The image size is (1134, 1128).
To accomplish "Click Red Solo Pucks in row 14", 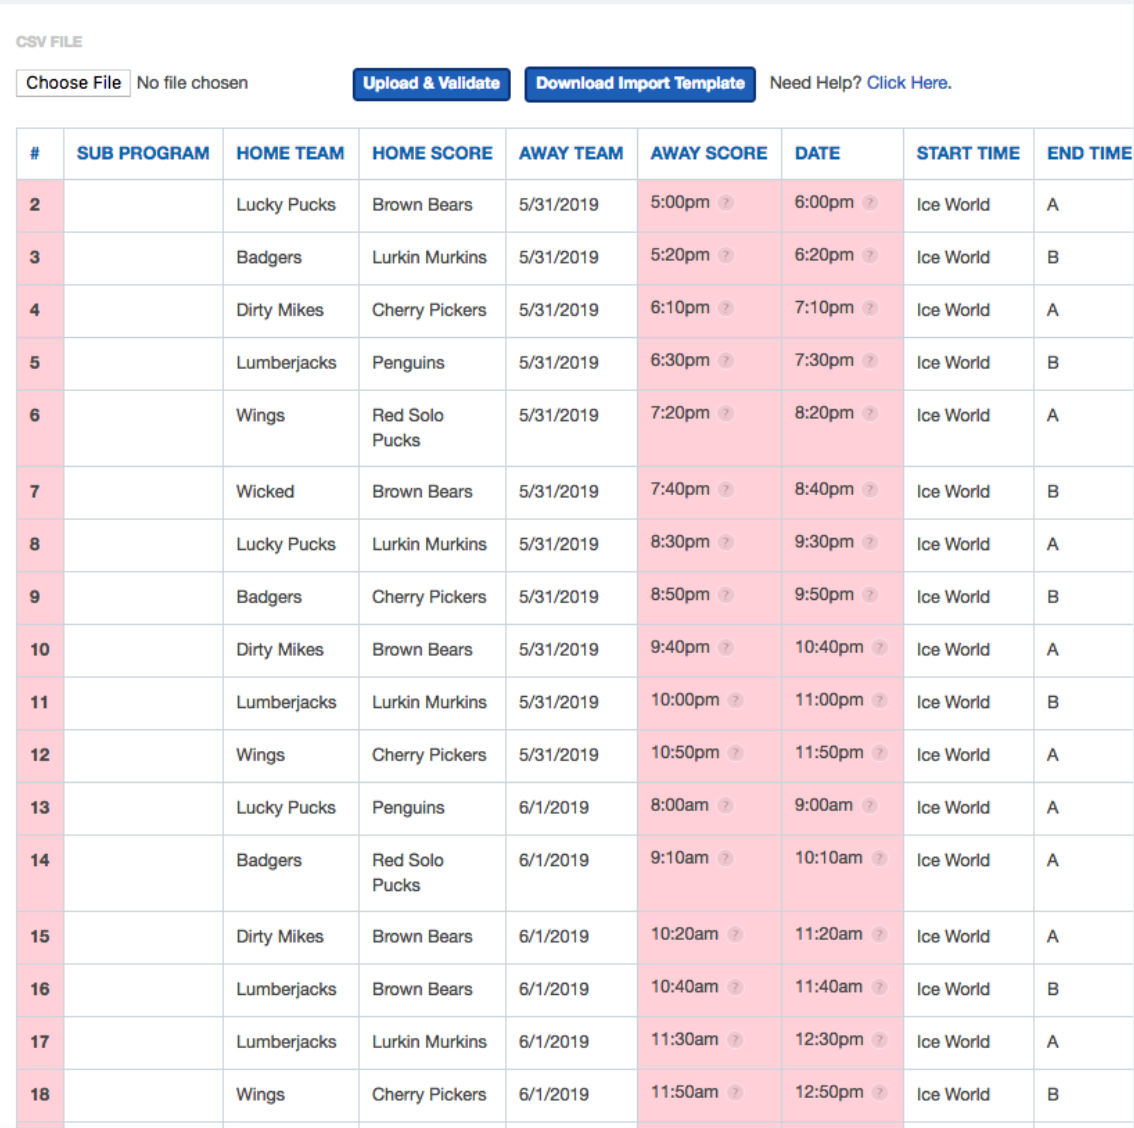I will (x=408, y=872).
